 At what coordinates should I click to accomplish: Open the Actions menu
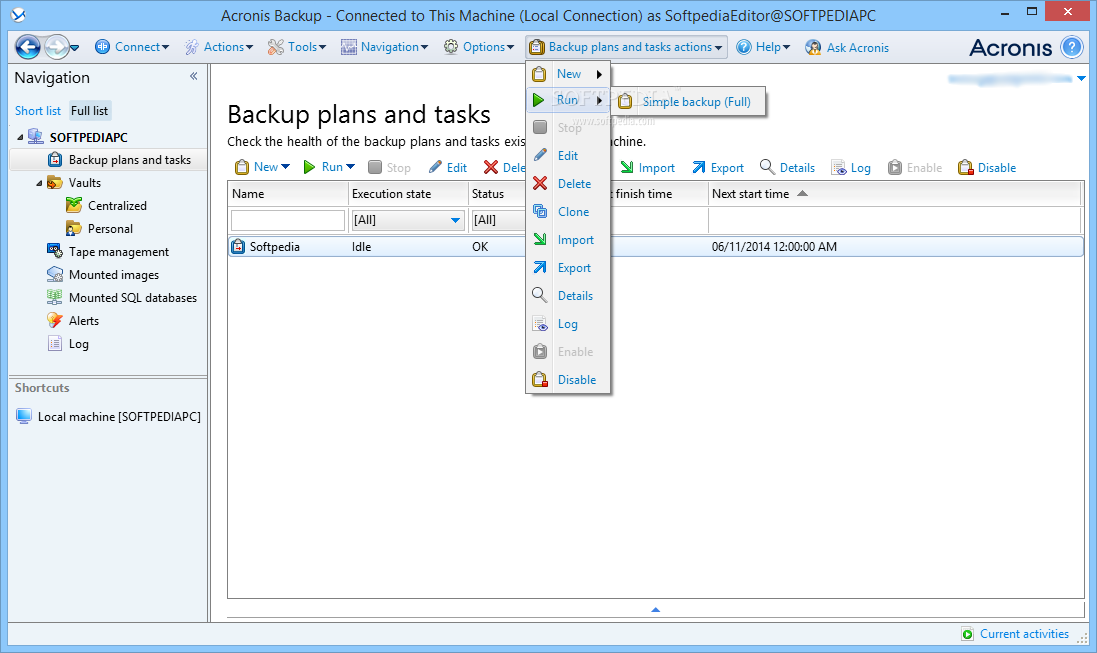point(219,47)
